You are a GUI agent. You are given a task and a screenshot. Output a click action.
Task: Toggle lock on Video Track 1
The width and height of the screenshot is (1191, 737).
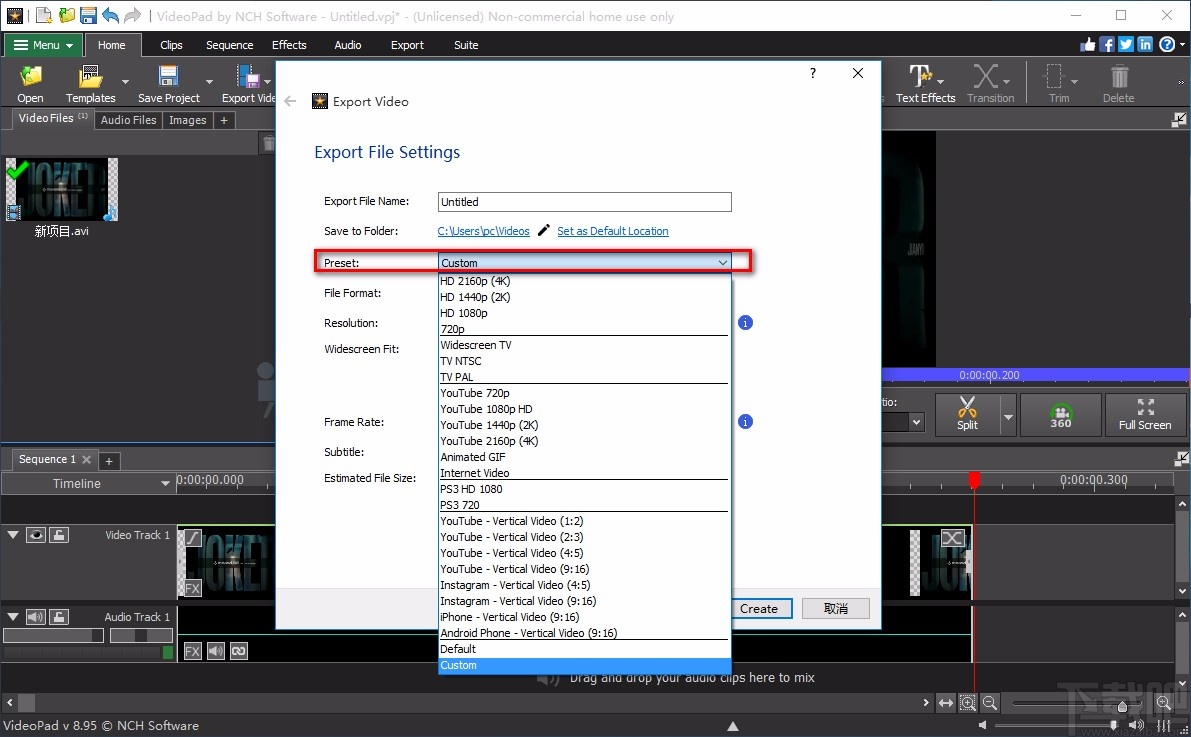(x=58, y=535)
